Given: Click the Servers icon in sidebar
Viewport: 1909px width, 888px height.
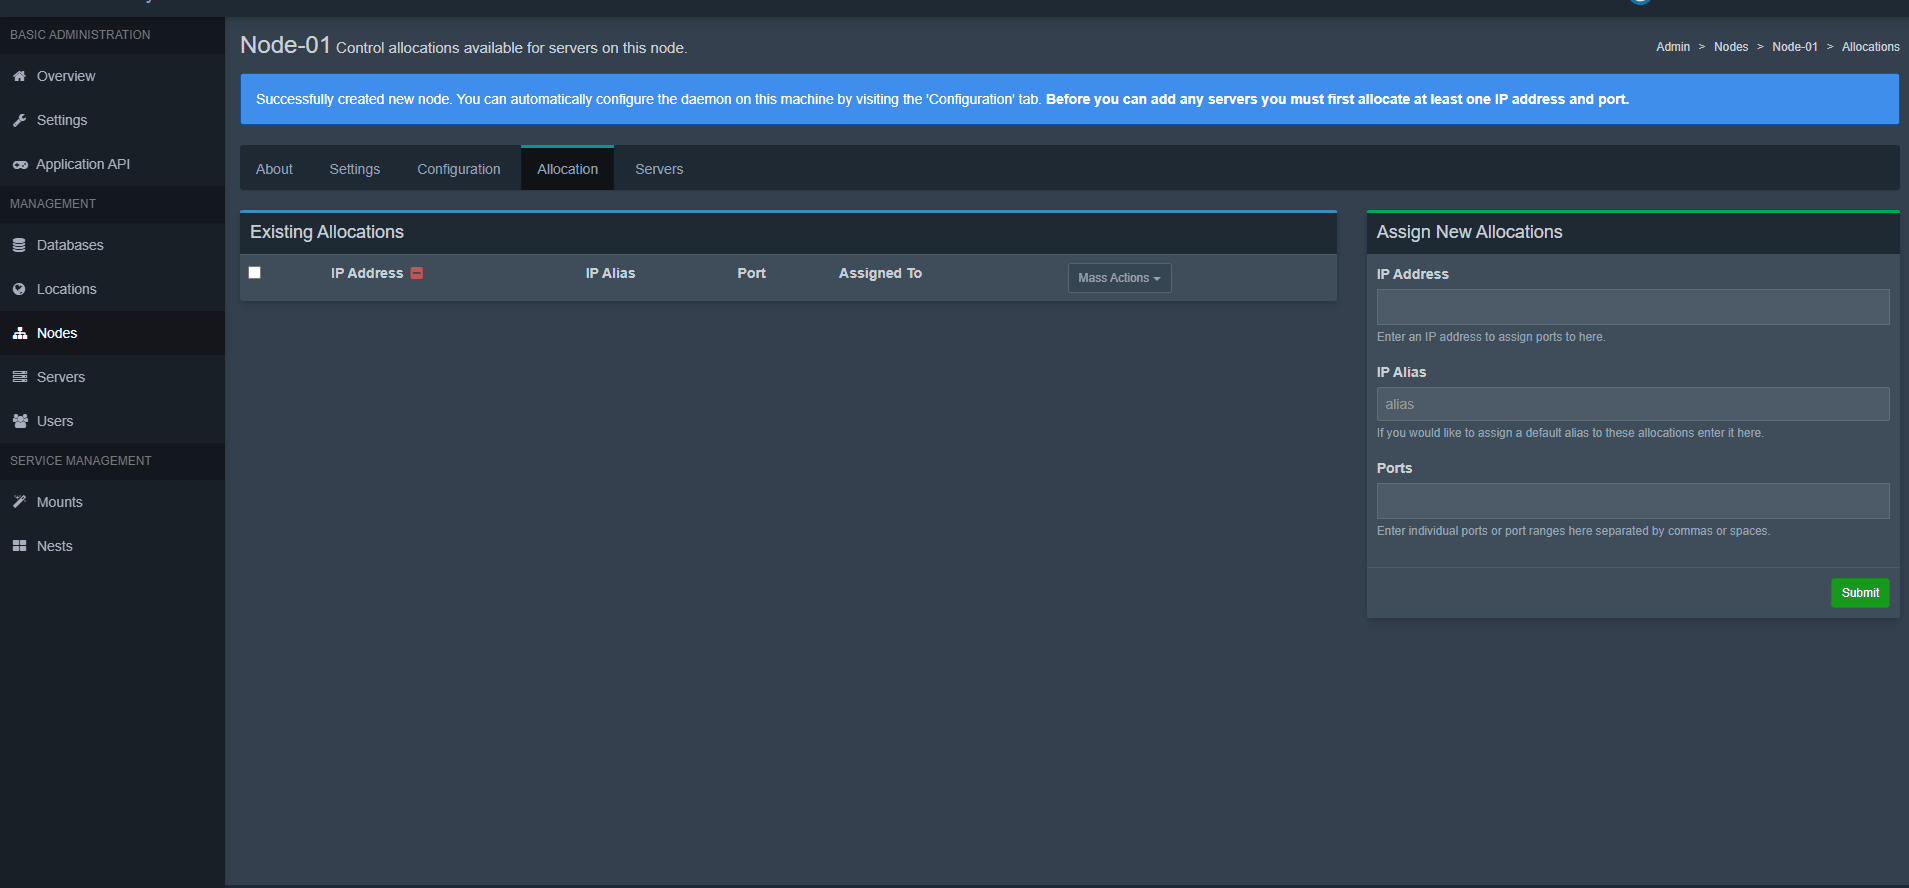Looking at the screenshot, I should pyautogui.click(x=19, y=377).
